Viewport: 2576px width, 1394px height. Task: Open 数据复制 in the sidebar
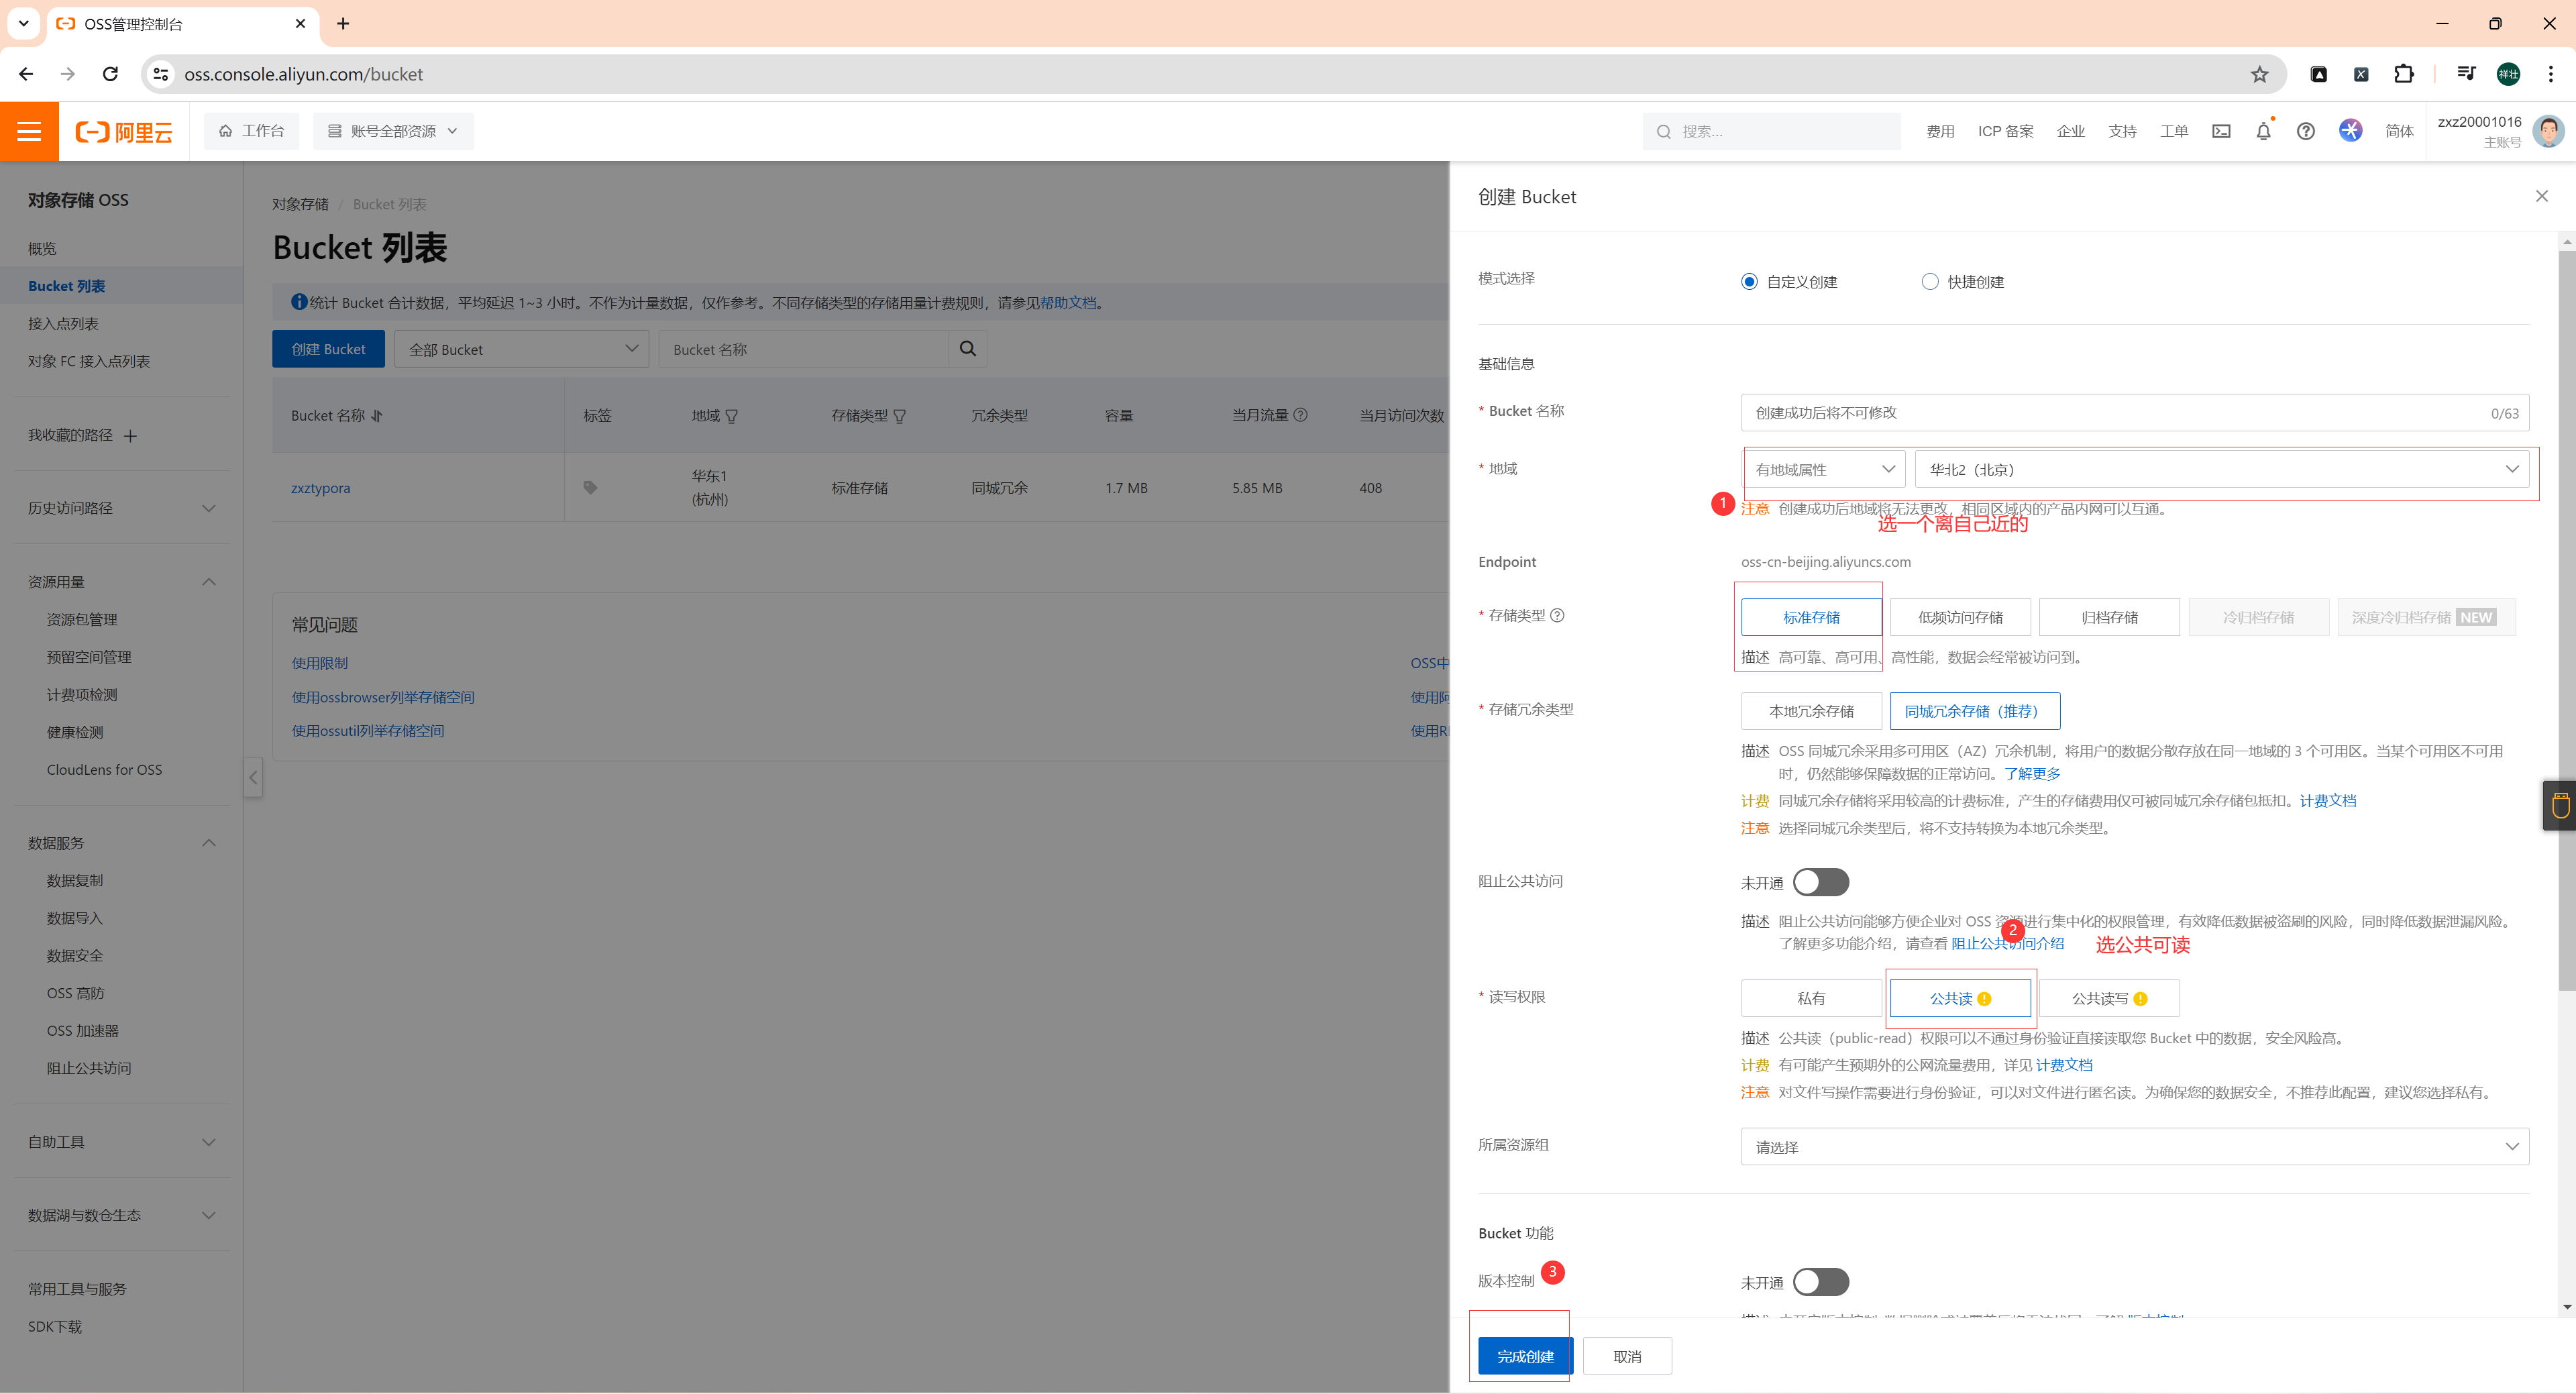click(x=75, y=881)
